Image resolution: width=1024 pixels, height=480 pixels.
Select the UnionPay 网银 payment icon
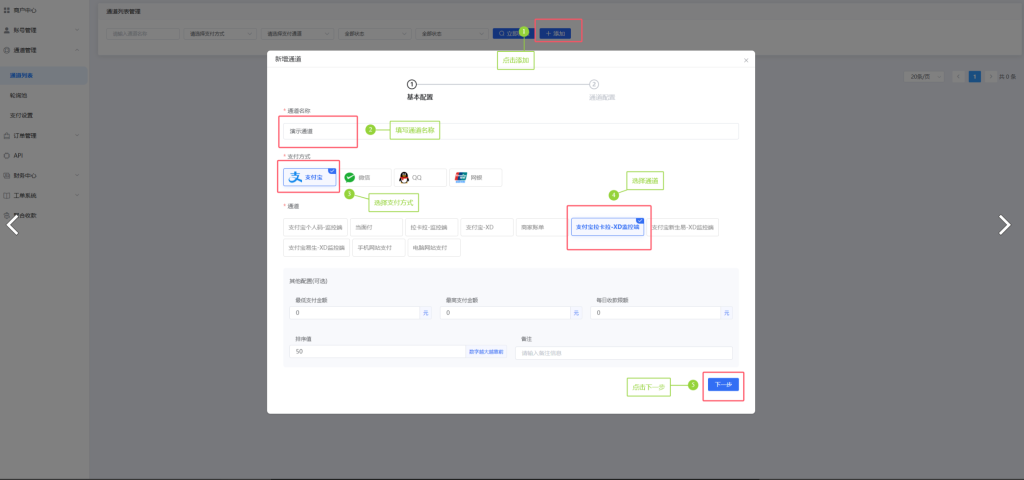475,177
